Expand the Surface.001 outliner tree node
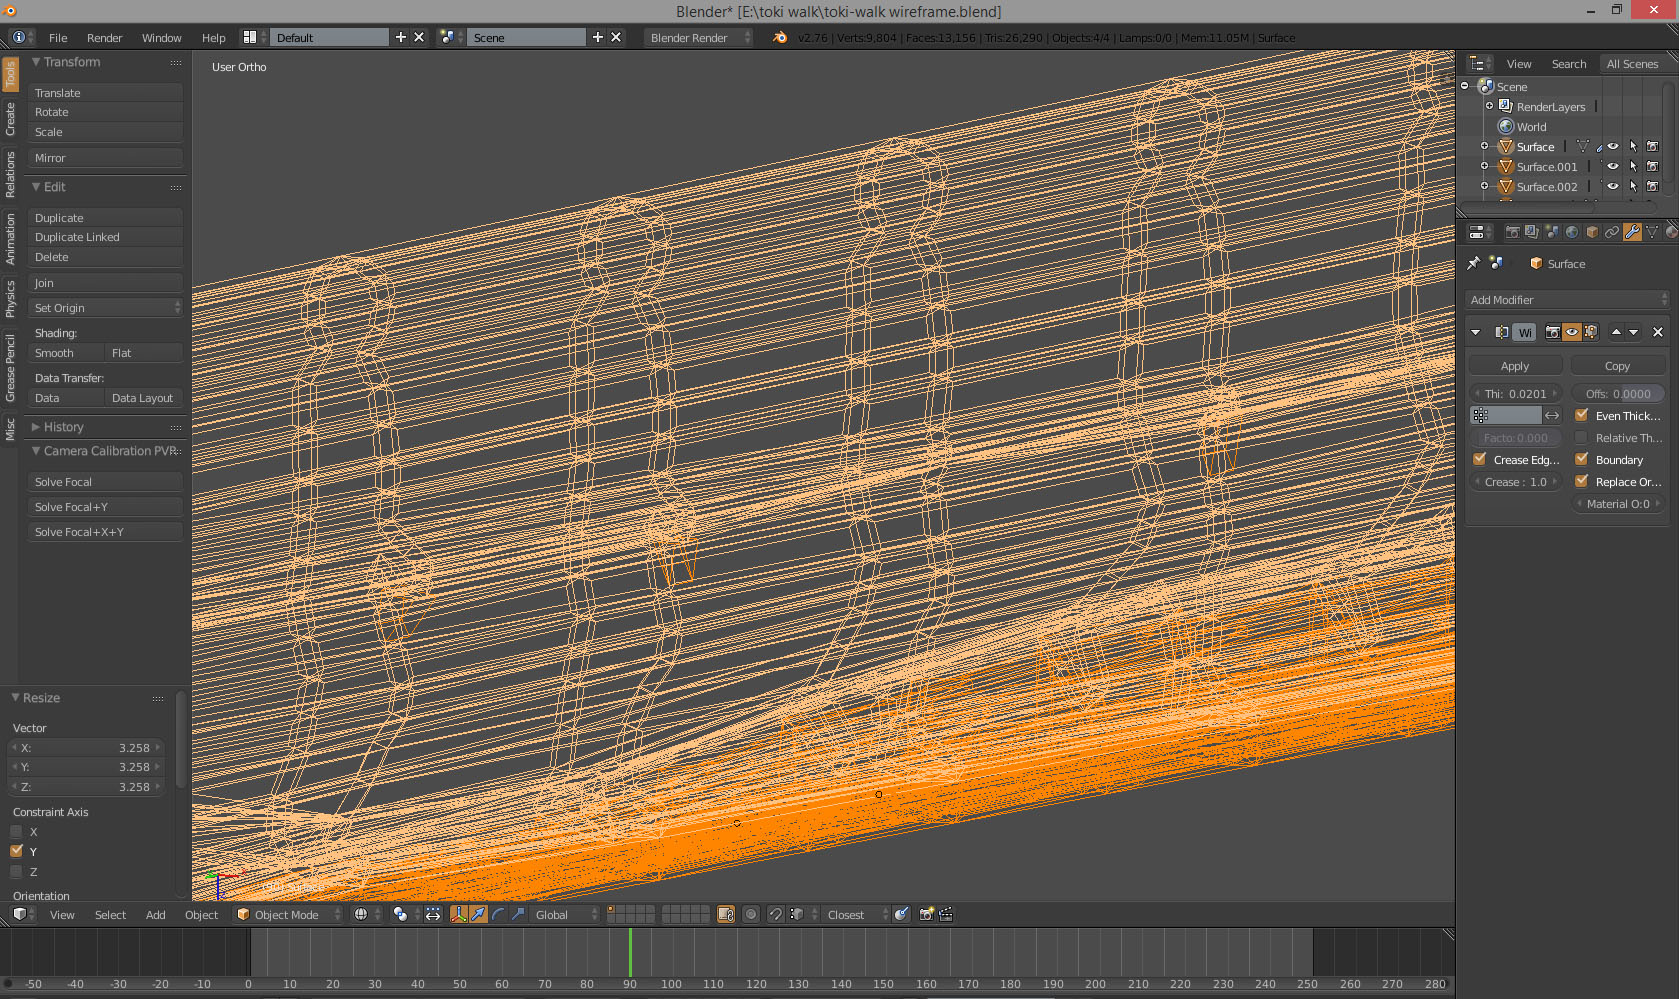Screen dimensions: 1679x999 click(x=1485, y=166)
